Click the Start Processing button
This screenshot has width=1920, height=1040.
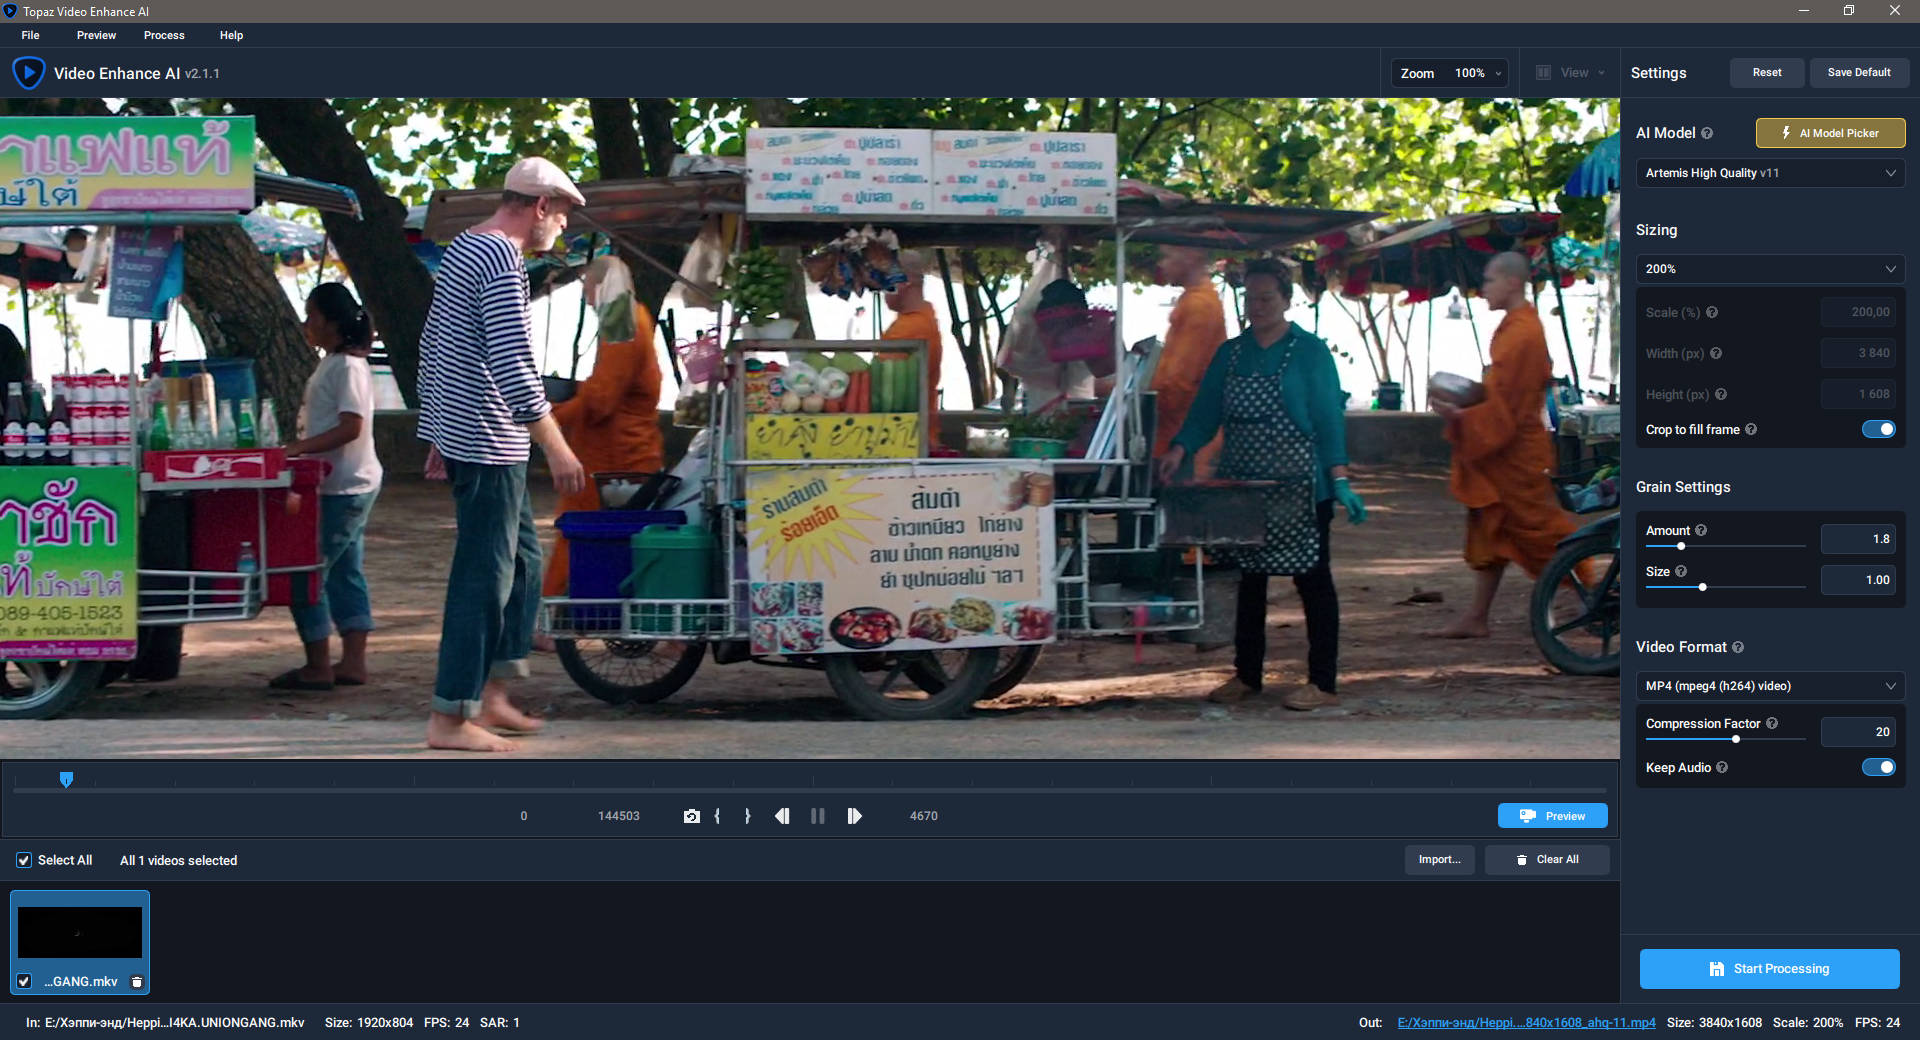click(1769, 969)
